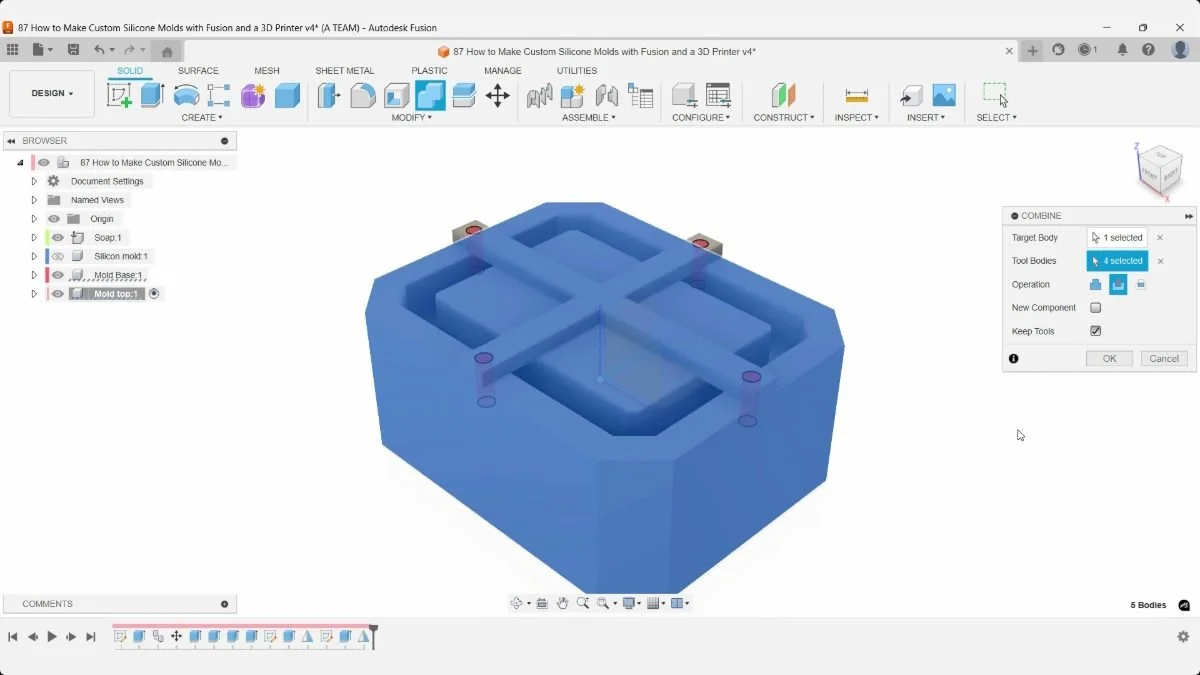The image size is (1200, 675).
Task: Select the Create Sketch tool
Action: [x=119, y=95]
